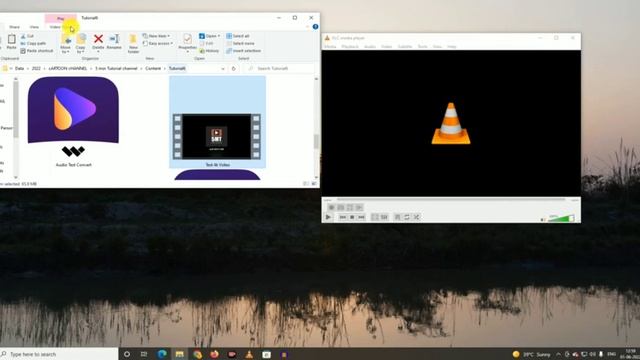
Task: Collapse the Explorer ribbon with the chevron
Action: [x=307, y=27]
